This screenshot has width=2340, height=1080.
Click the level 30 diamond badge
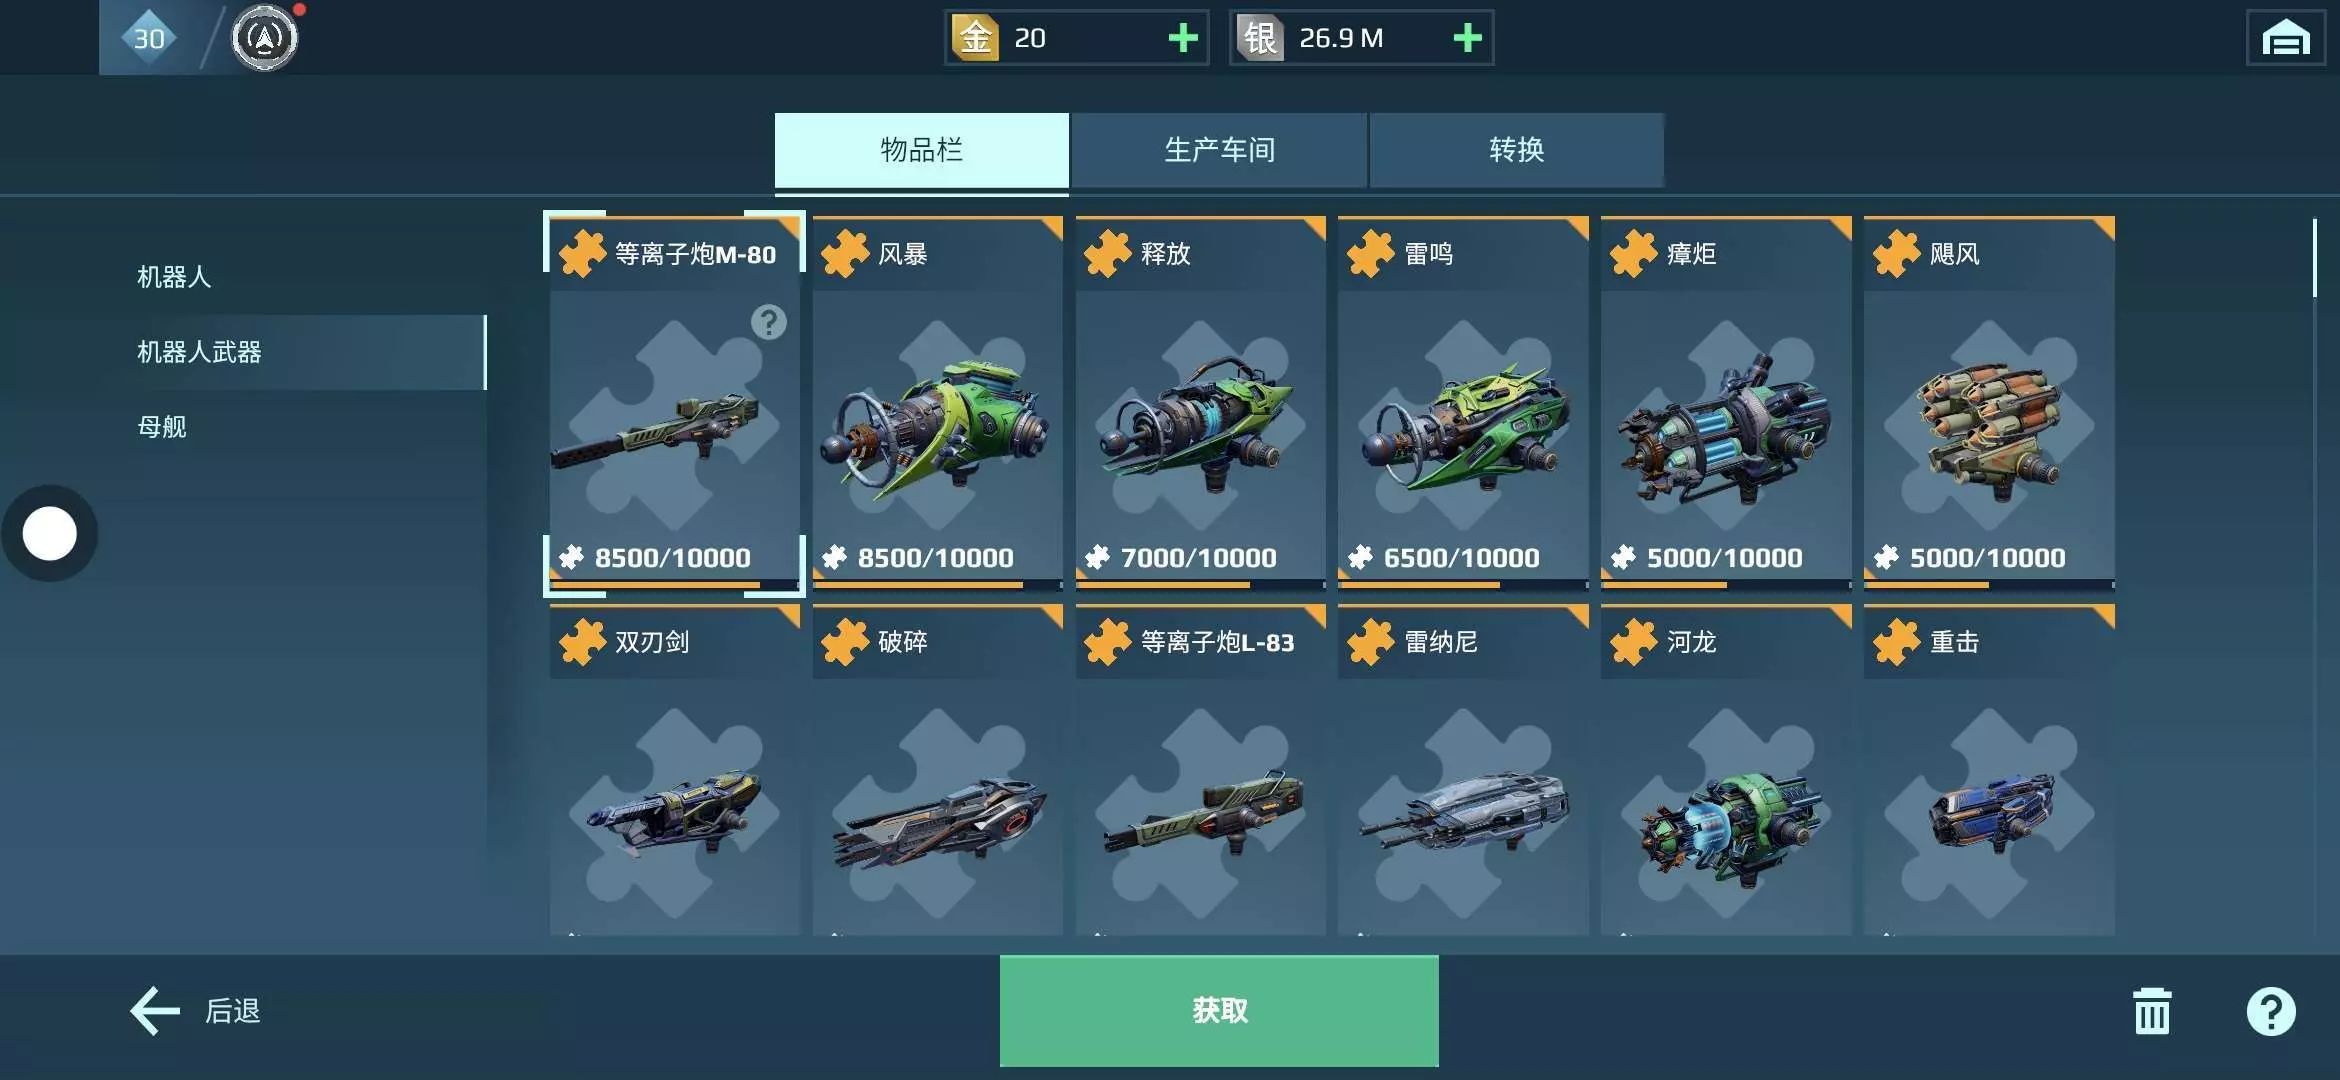tap(149, 38)
